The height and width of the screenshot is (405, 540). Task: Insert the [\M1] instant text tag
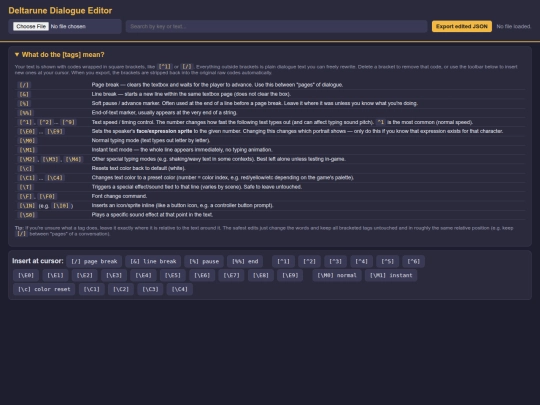point(391,275)
